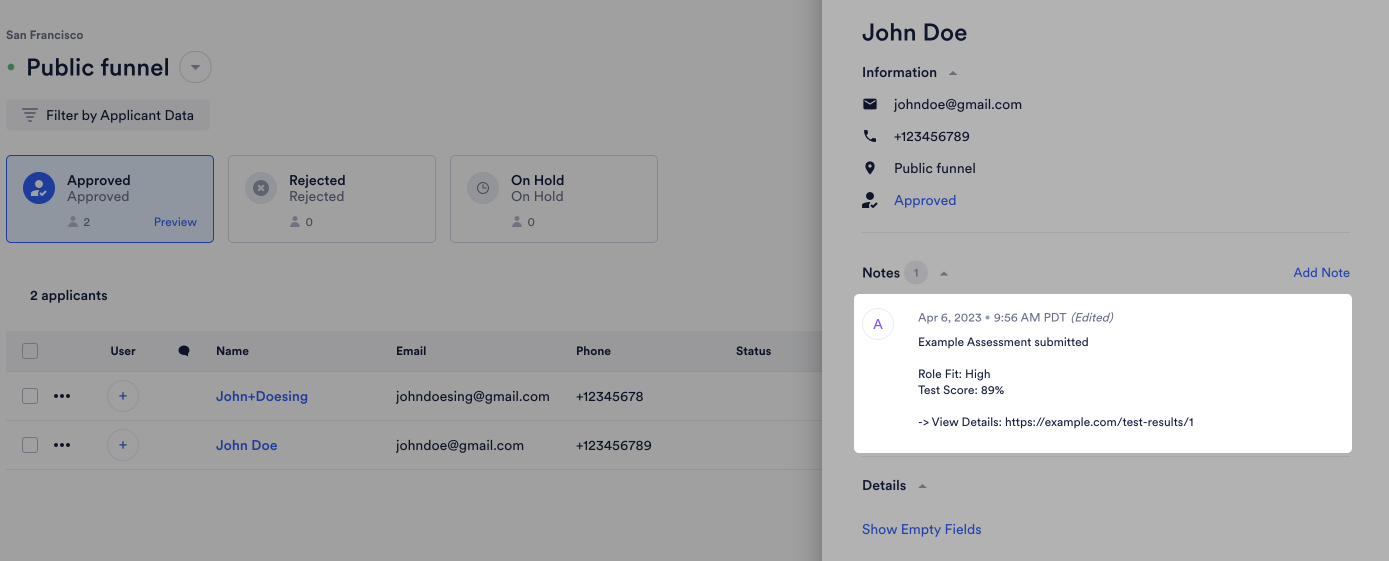1389x561 pixels.
Task: Select the On Hold stage card
Action: [x=553, y=198]
